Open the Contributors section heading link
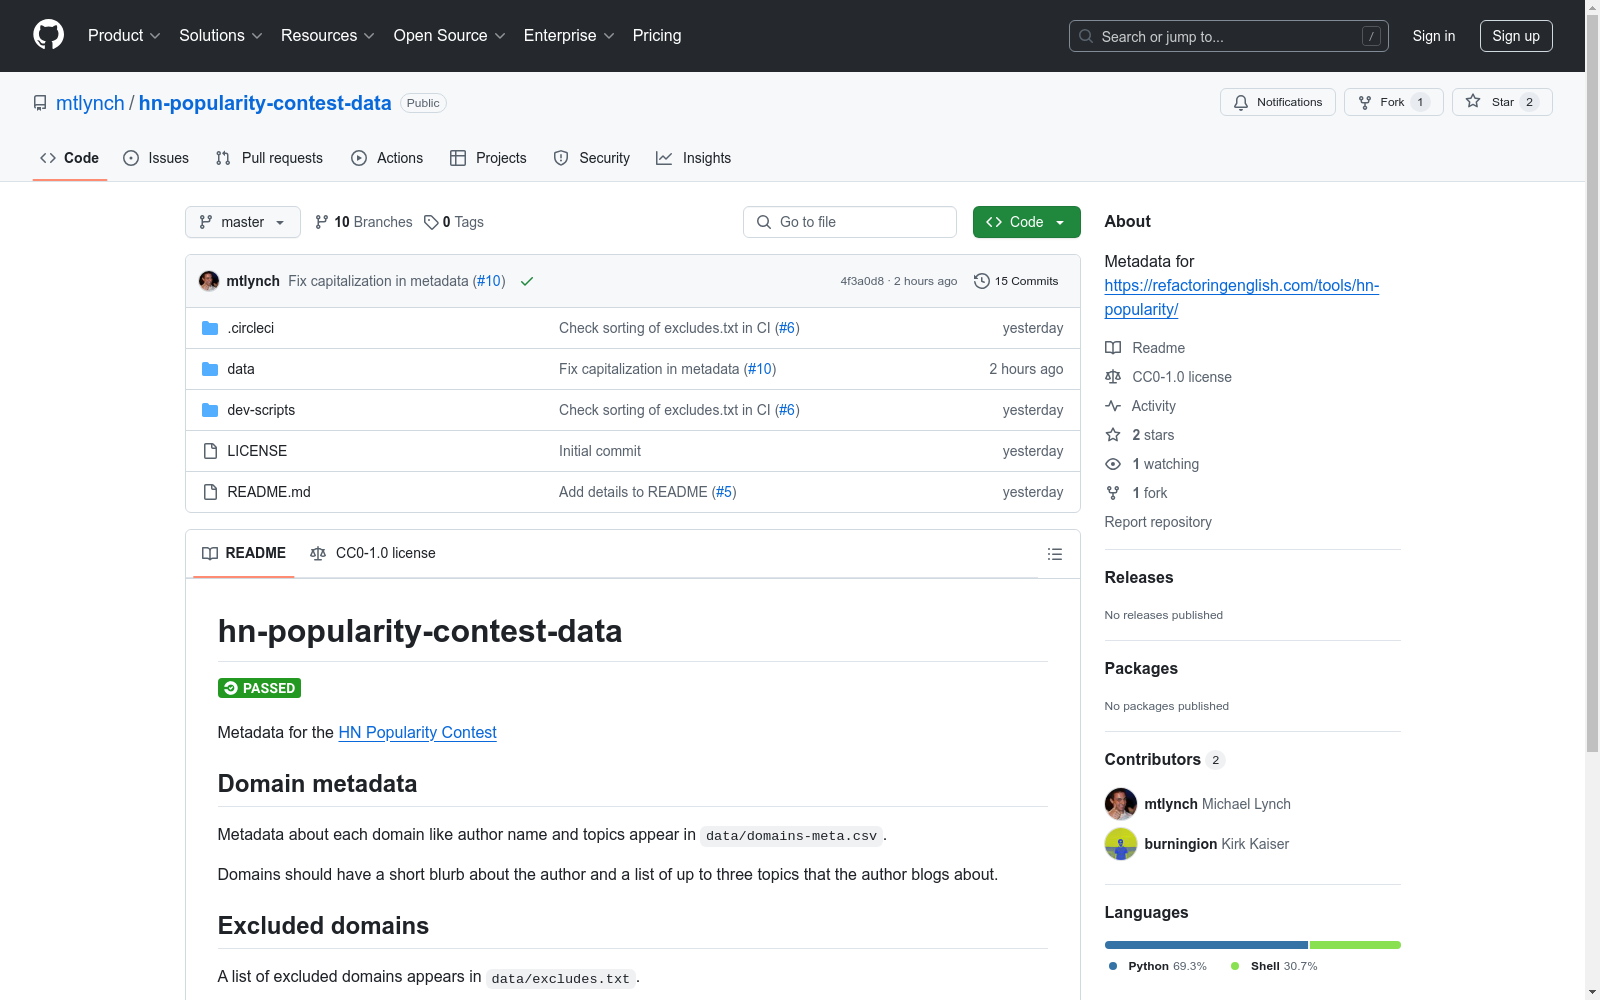Image resolution: width=1600 pixels, height=1000 pixels. click(x=1164, y=760)
